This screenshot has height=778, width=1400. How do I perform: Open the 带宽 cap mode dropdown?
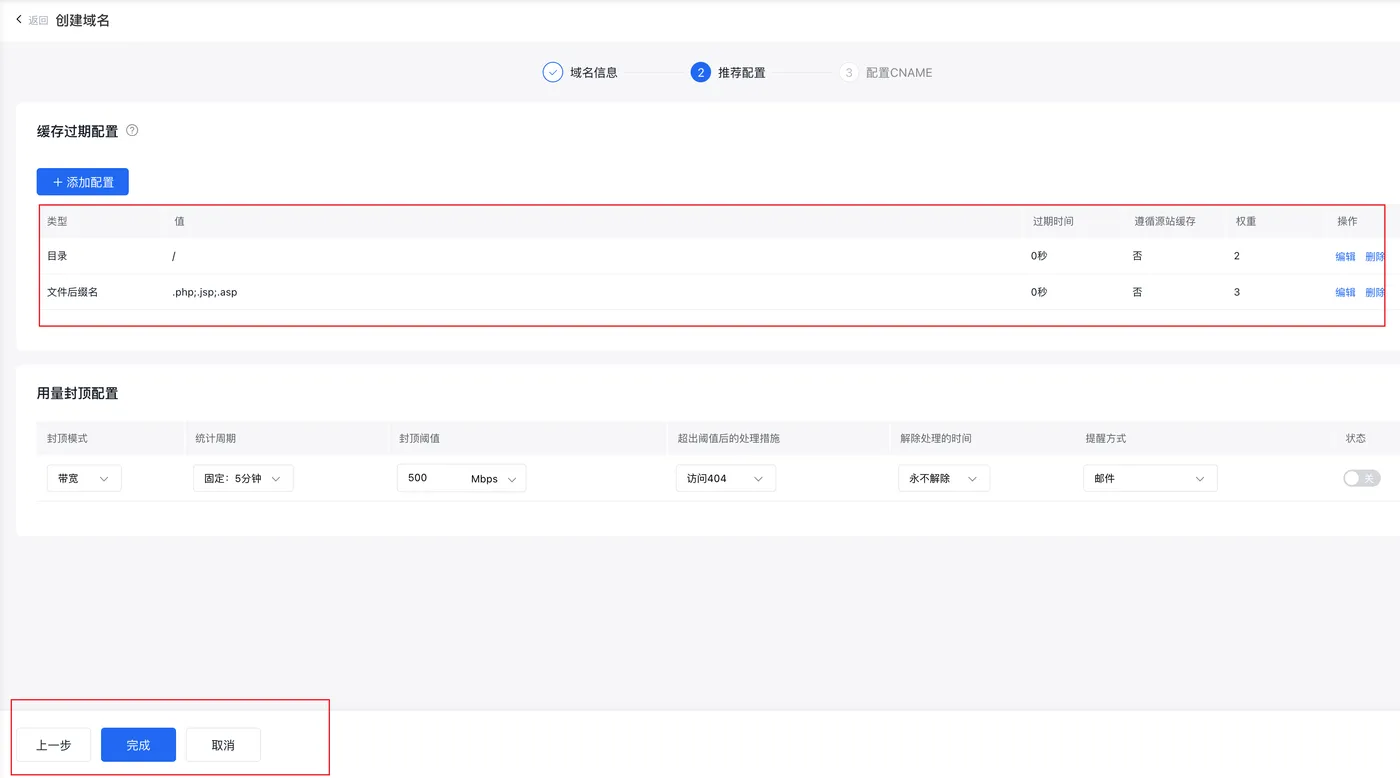point(84,478)
